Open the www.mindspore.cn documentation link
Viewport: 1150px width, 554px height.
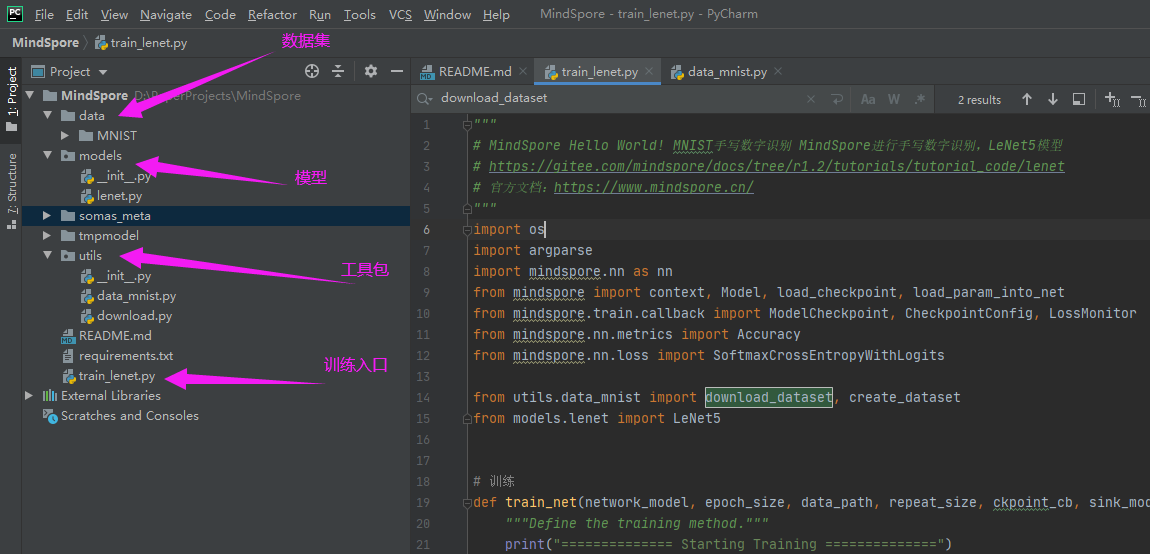coord(653,187)
